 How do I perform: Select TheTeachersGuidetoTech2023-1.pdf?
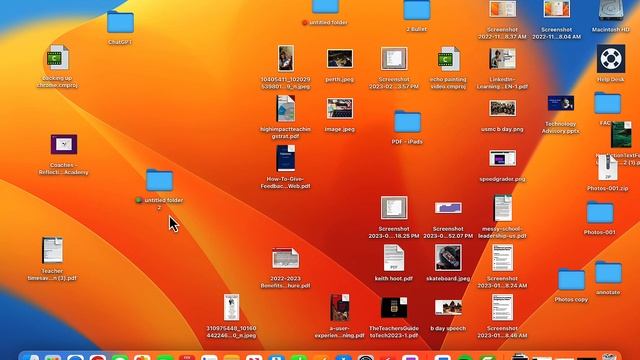(x=394, y=308)
